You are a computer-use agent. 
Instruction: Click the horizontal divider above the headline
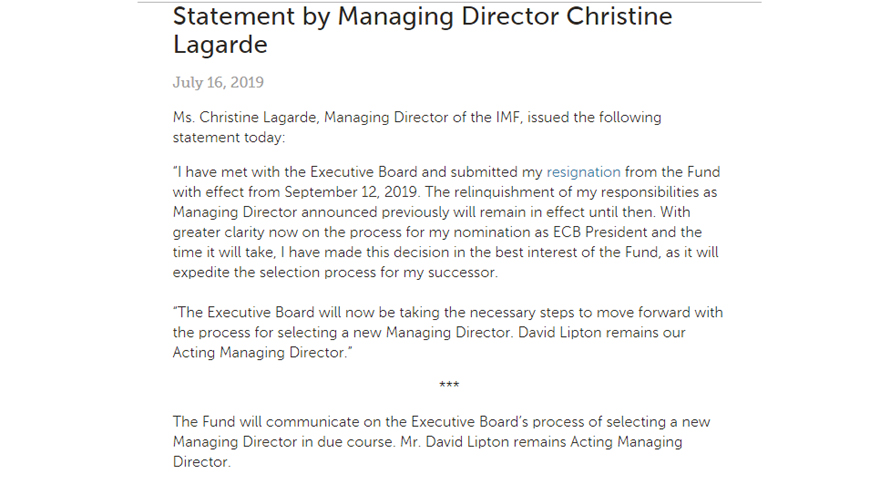pyautogui.click(x=449, y=2)
